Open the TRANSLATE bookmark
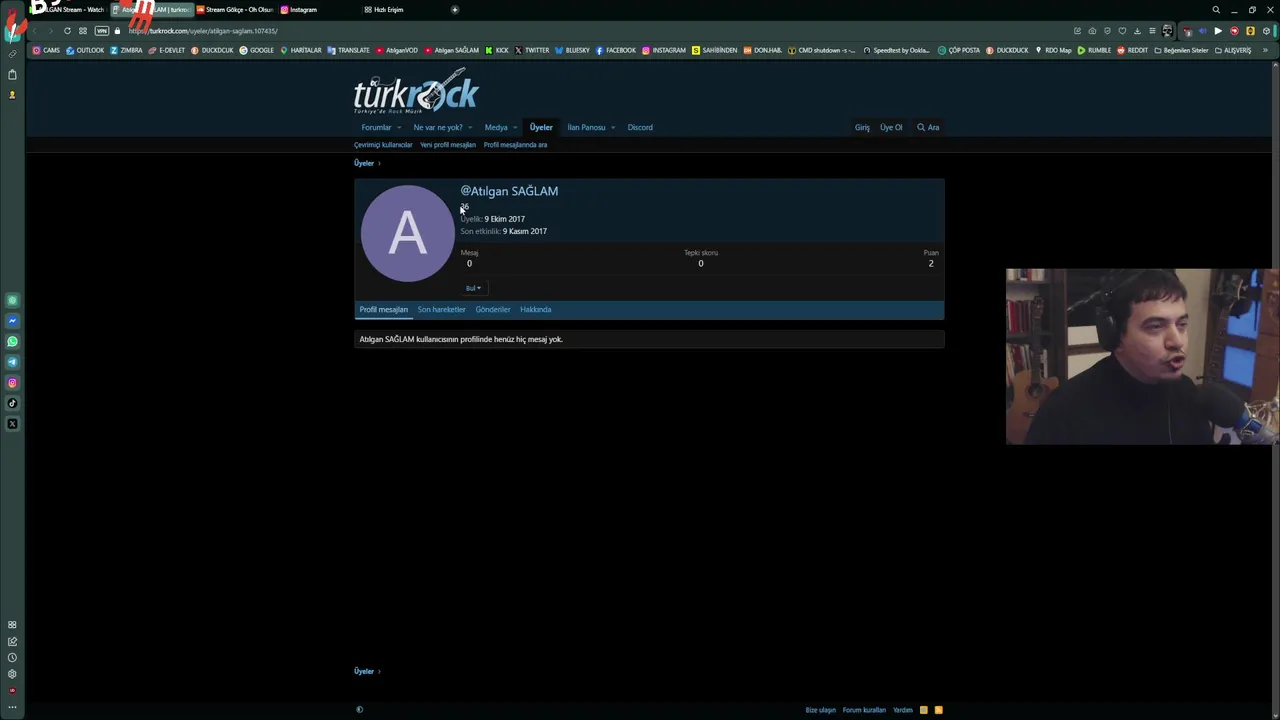 click(x=349, y=50)
